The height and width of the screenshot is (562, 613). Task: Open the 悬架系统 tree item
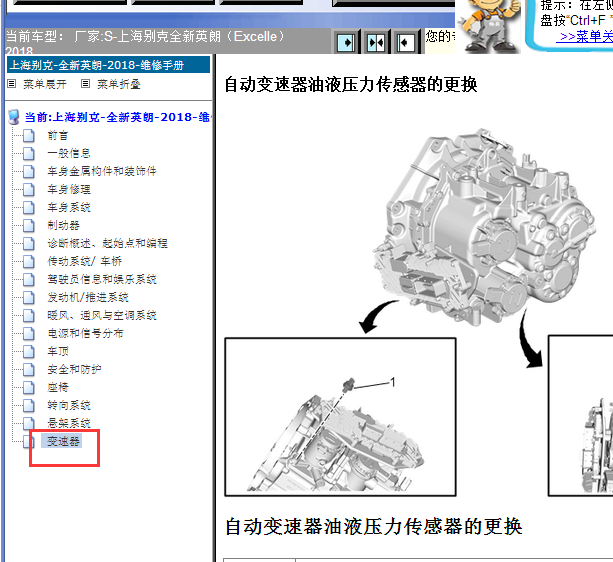coord(69,423)
